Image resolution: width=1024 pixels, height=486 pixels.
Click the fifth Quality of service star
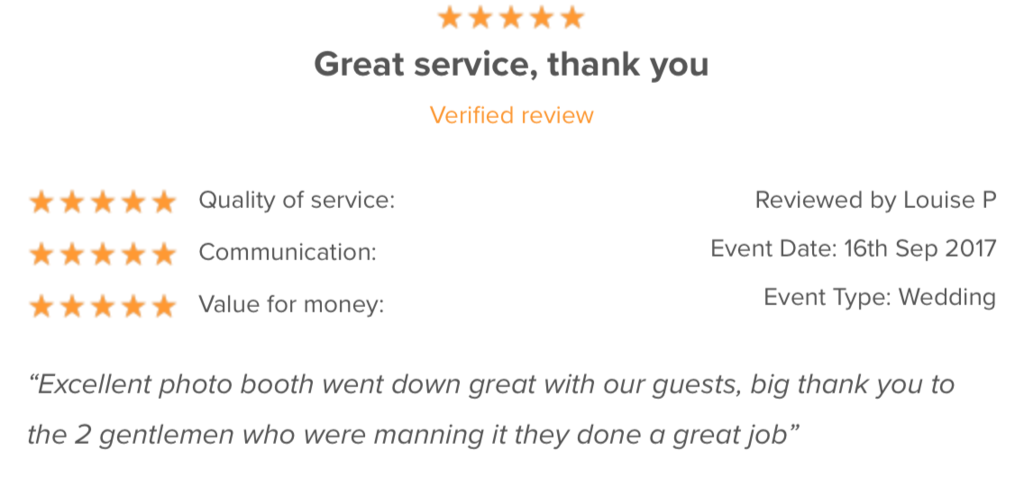tap(163, 202)
